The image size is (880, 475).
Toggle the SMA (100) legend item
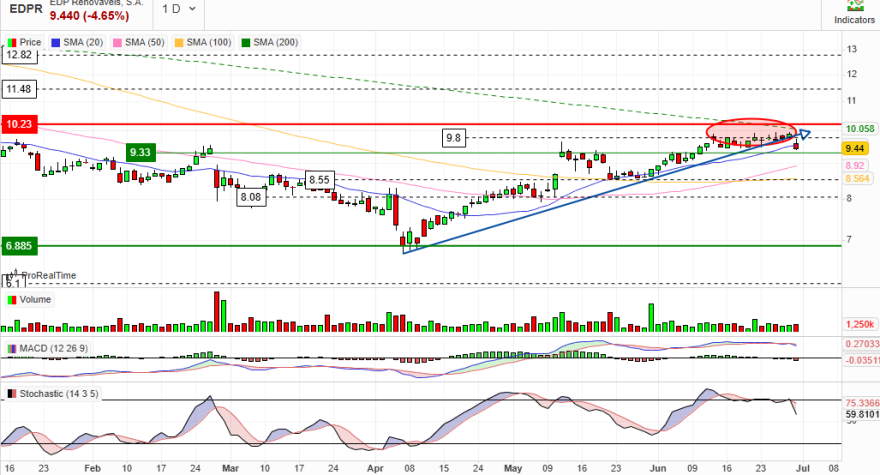click(x=203, y=42)
